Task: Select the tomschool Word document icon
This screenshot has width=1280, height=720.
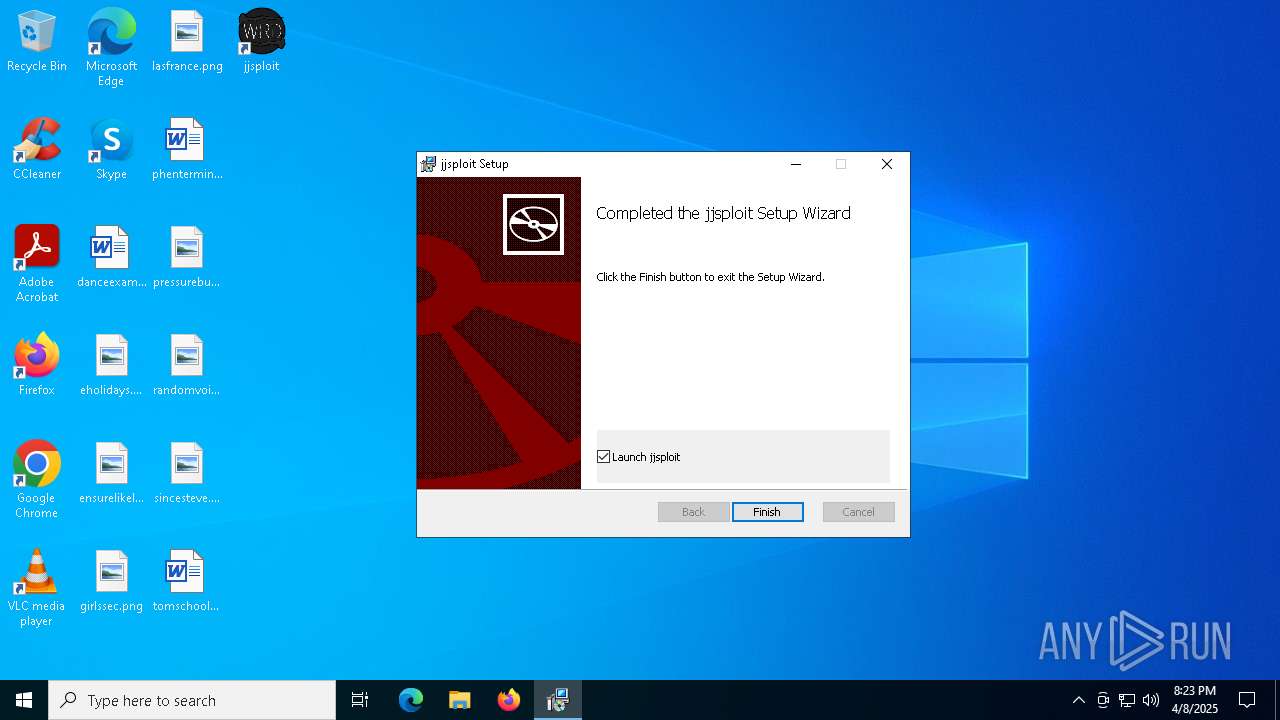Action: [187, 582]
